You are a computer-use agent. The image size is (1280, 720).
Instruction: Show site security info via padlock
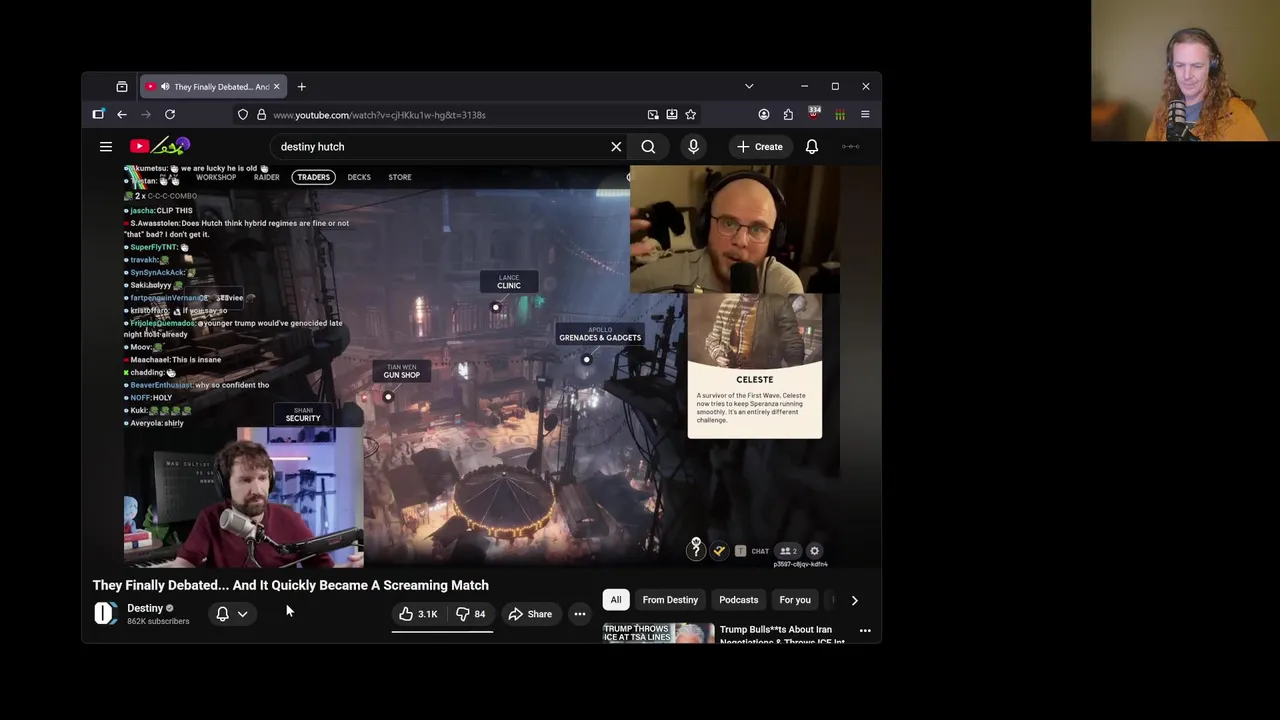(x=261, y=115)
